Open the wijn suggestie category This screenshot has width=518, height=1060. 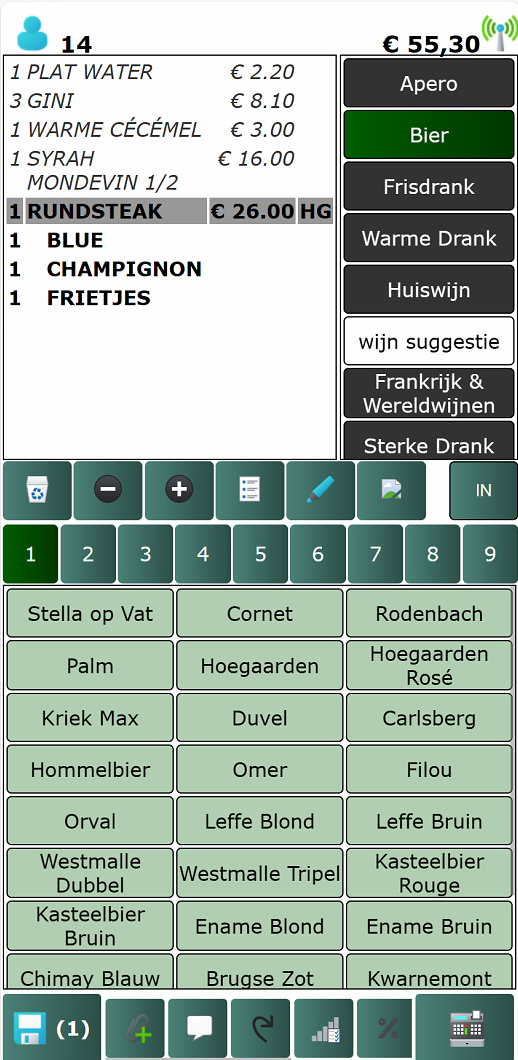(x=429, y=341)
